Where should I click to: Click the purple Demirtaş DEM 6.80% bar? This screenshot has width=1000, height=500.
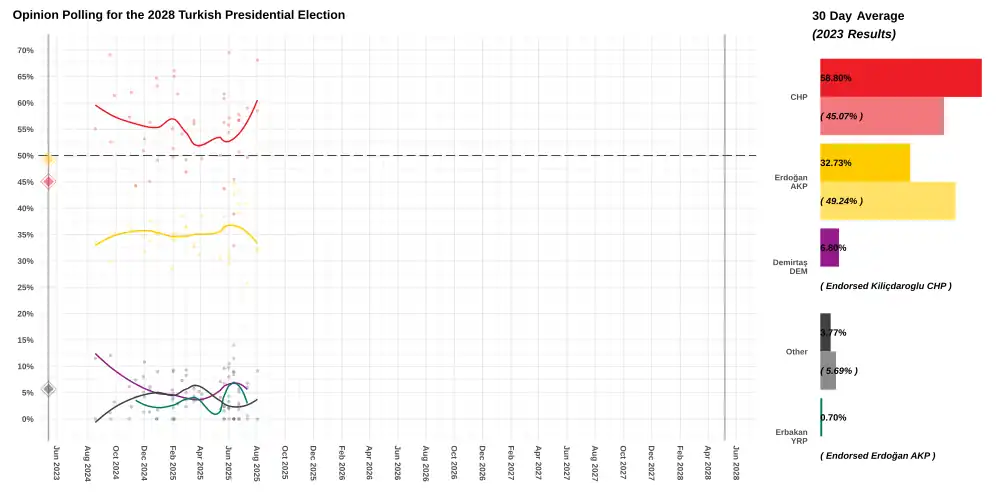coord(829,247)
